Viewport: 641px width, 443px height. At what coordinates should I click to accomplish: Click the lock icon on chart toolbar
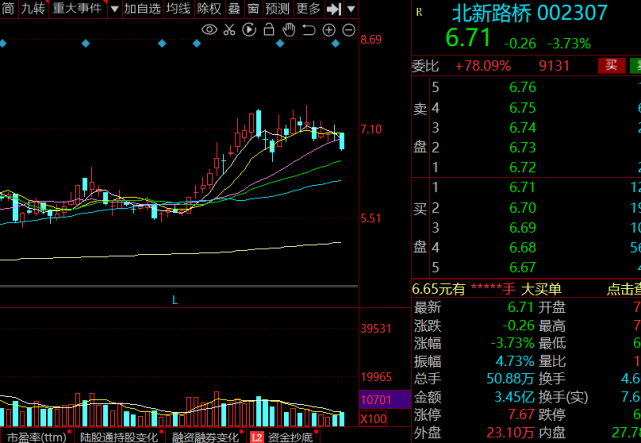pos(269,29)
